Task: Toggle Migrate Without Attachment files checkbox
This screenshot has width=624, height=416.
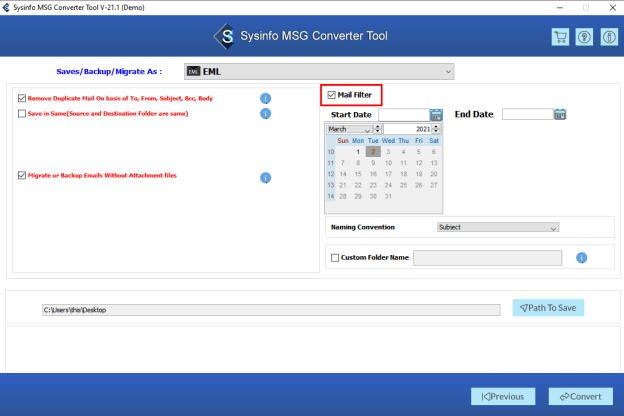Action: [22, 176]
